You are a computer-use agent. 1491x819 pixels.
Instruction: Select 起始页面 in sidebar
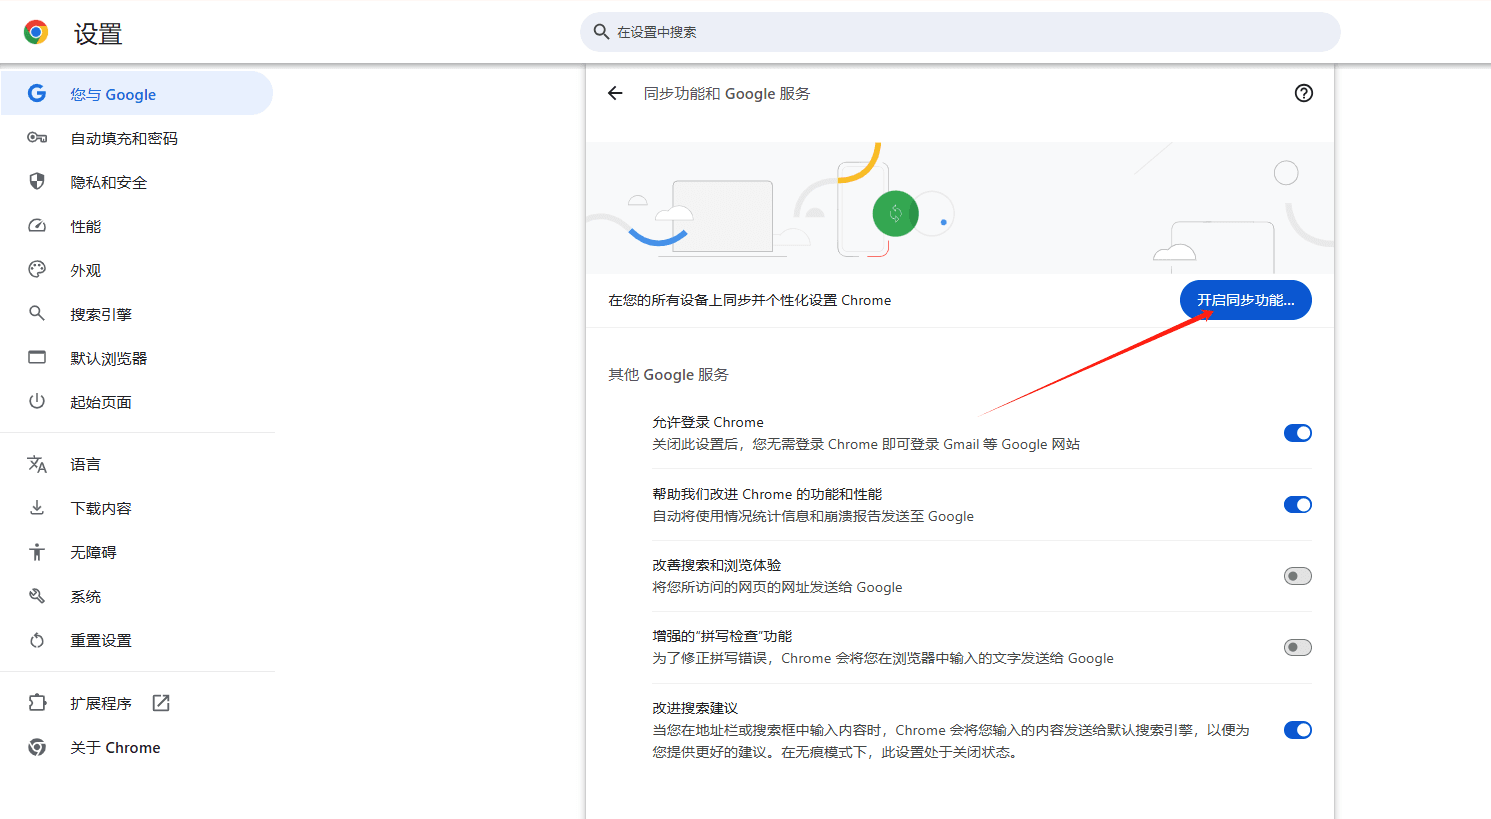coord(136,402)
